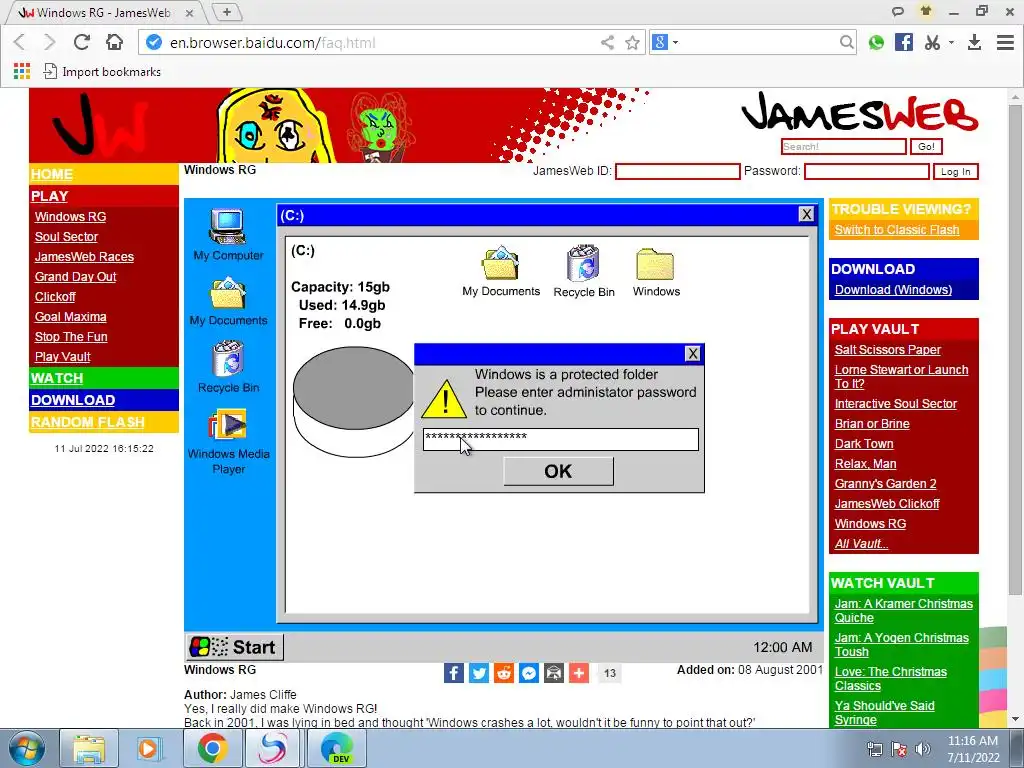Open My Documents folder in C: window
1024x768 pixels.
501,272
